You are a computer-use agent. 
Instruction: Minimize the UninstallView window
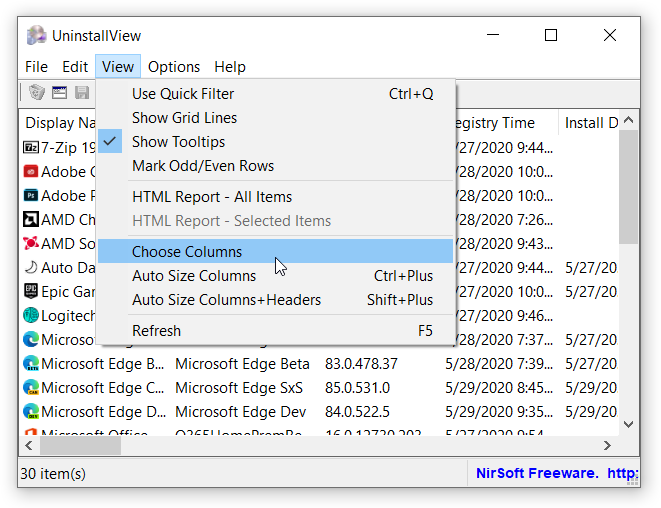tap(493, 35)
